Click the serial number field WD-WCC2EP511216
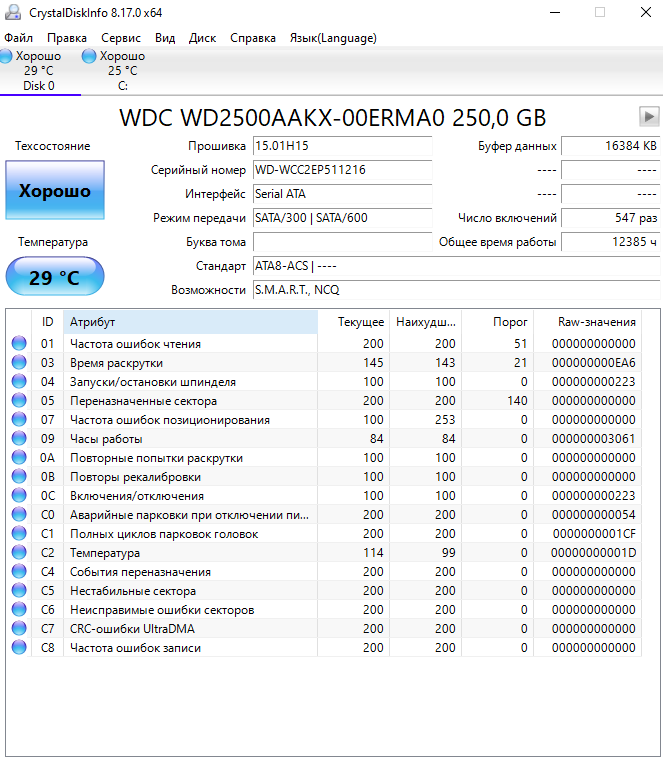663x763 pixels. point(342,170)
